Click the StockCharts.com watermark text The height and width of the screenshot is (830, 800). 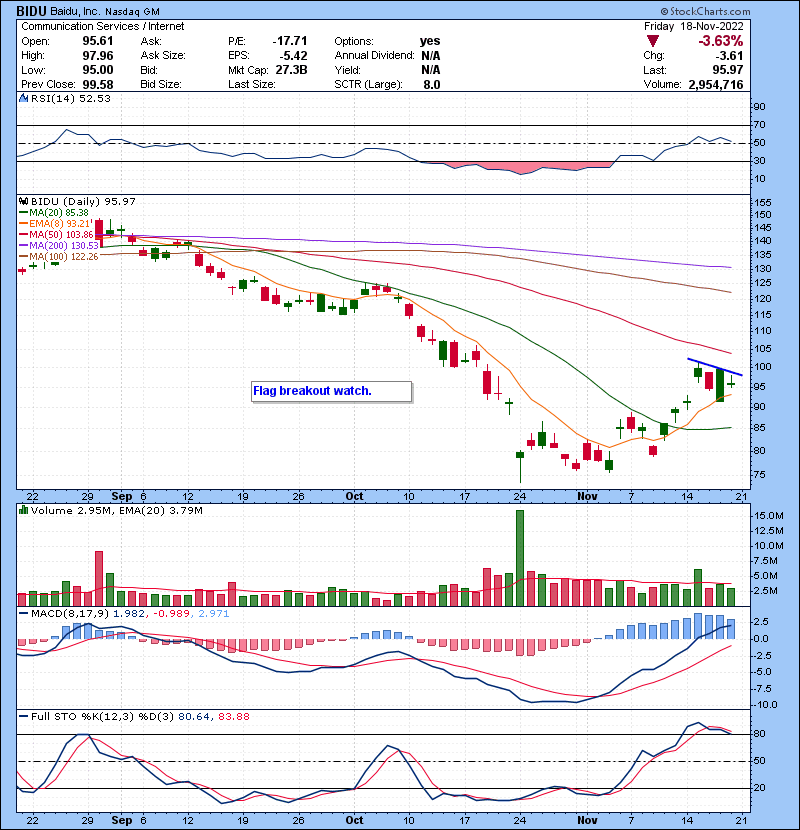pyautogui.click(x=705, y=11)
